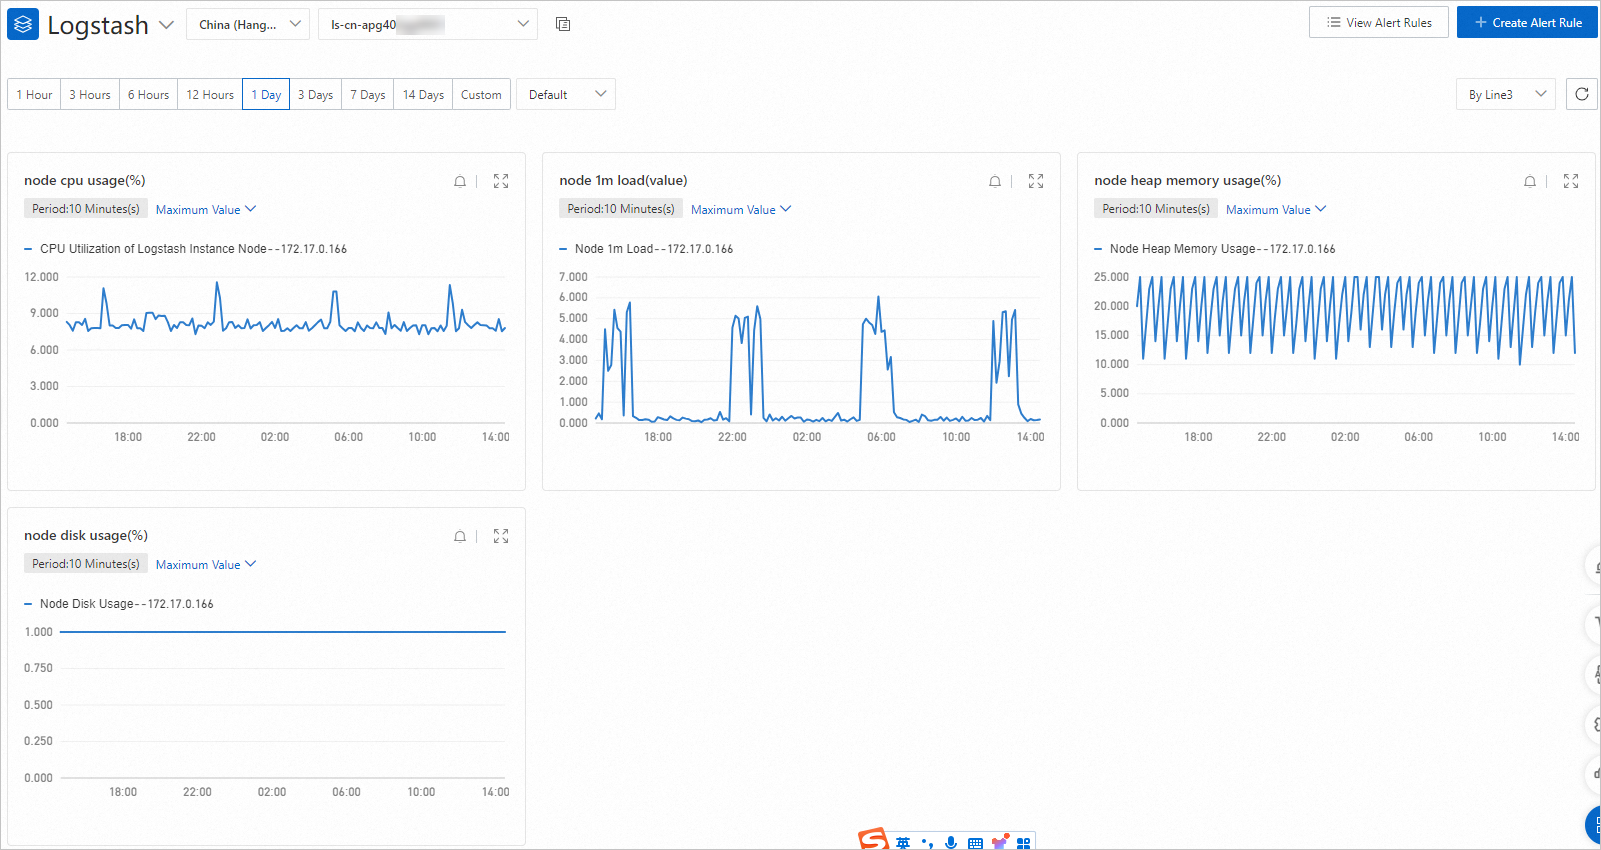Expand node disk usage chart to fullscreen
Image resolution: width=1601 pixels, height=850 pixels.
click(501, 536)
